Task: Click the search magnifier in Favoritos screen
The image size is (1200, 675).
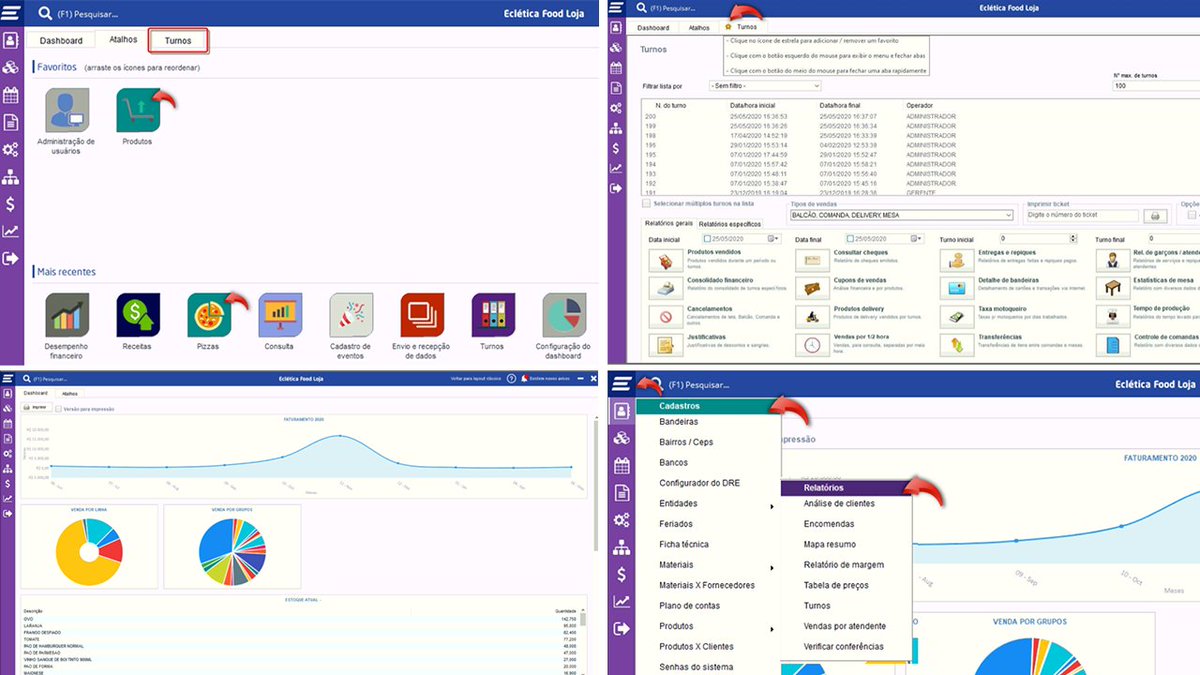Action: [44, 14]
